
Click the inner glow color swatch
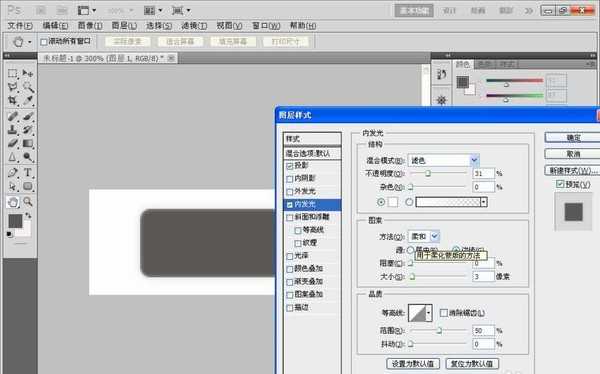point(393,202)
